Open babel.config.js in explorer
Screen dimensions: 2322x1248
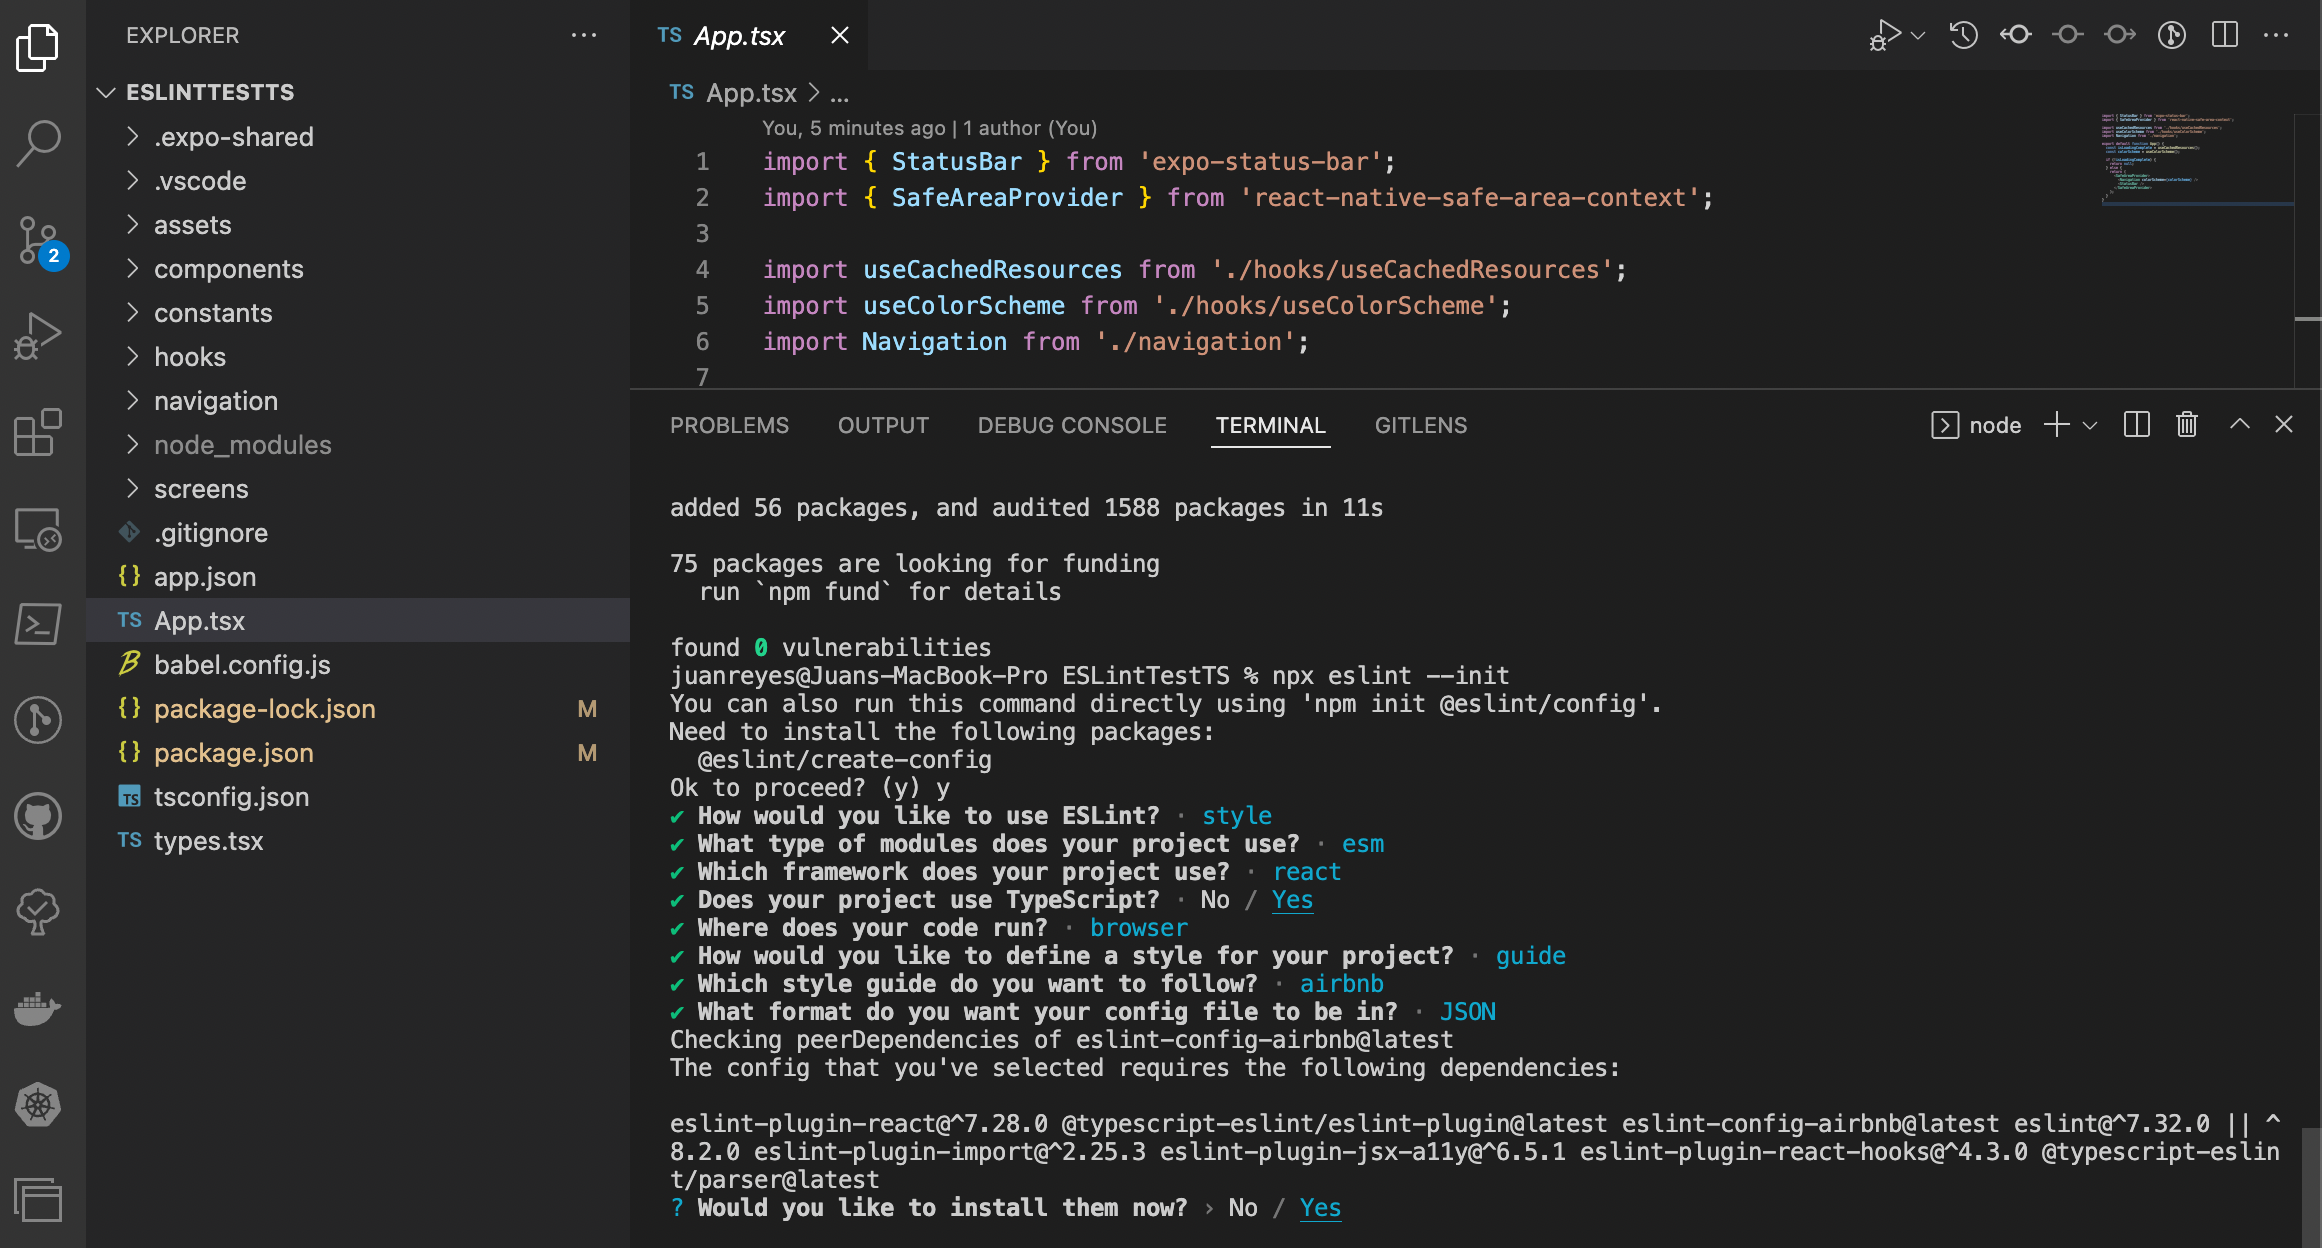(x=358, y=665)
